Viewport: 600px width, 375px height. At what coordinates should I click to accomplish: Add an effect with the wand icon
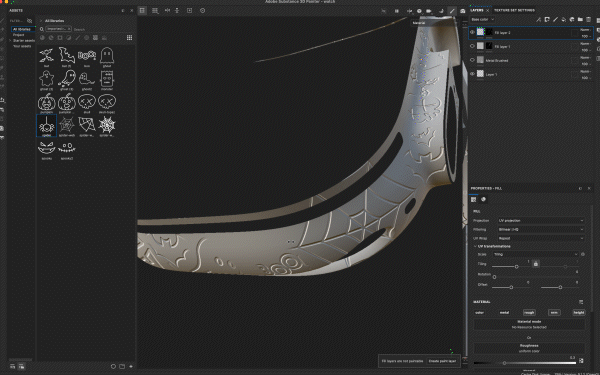tap(538, 19)
